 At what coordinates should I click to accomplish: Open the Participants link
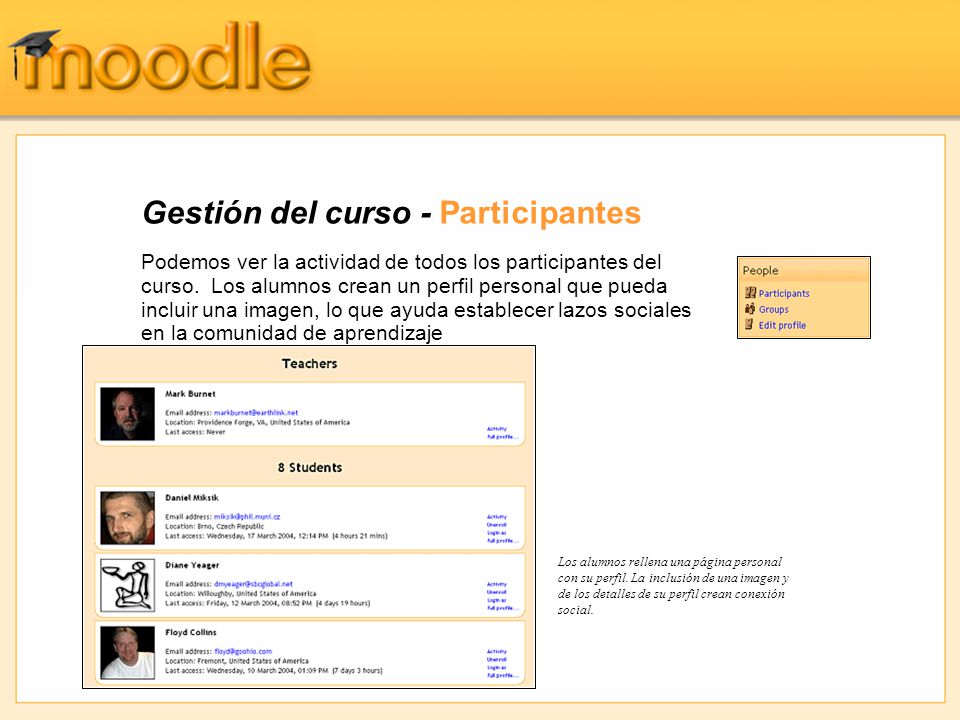pos(784,293)
